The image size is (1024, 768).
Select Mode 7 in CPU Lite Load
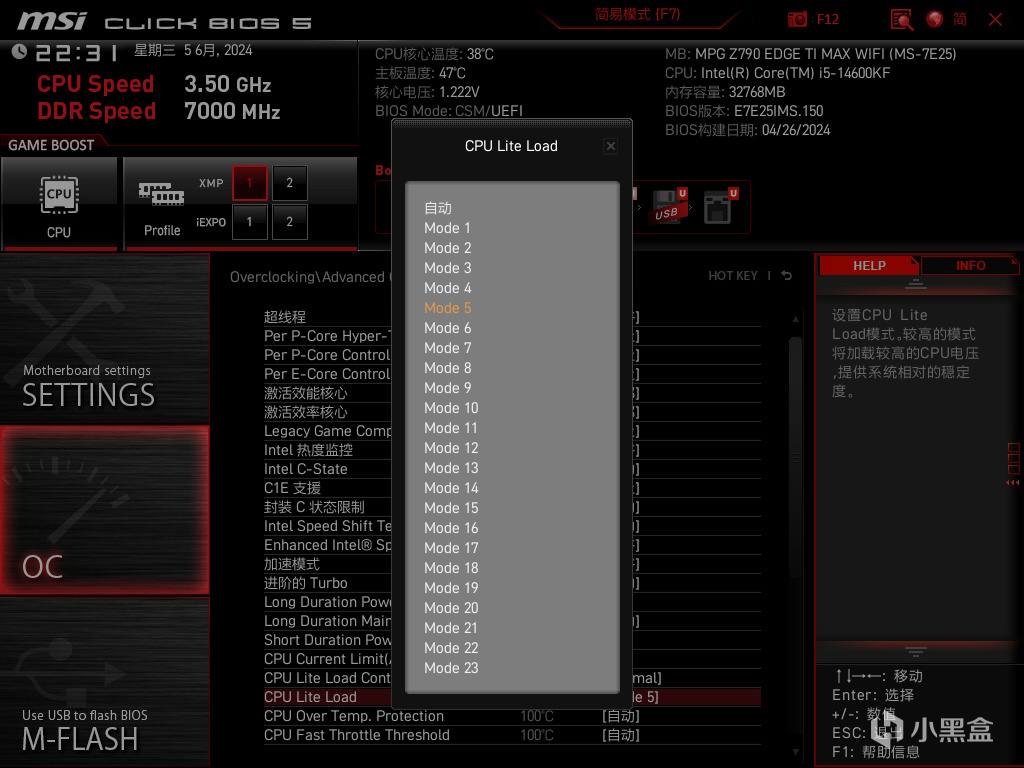tap(447, 348)
